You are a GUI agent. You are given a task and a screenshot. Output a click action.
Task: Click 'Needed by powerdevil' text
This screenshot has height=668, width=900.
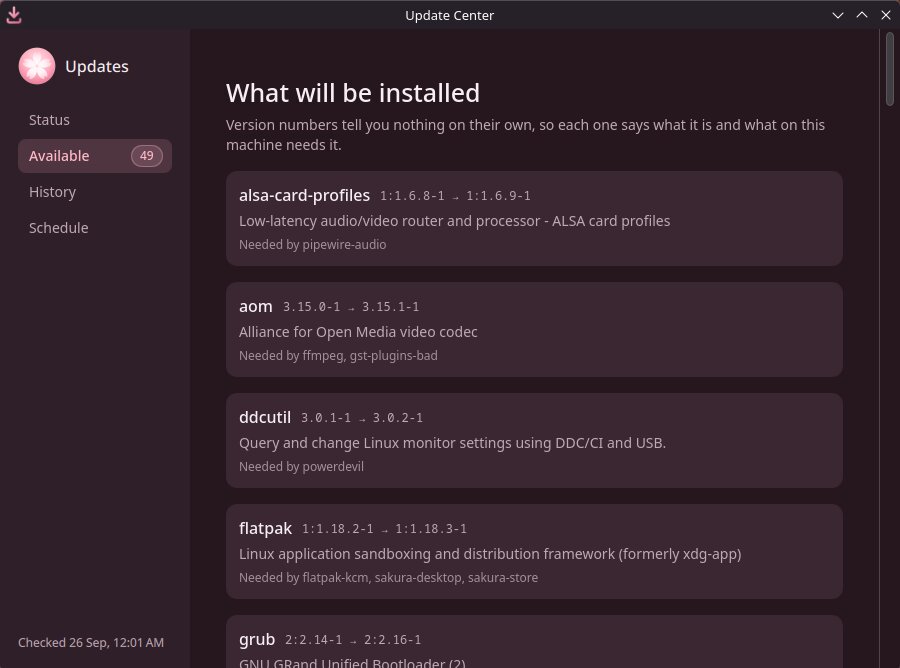pos(301,467)
